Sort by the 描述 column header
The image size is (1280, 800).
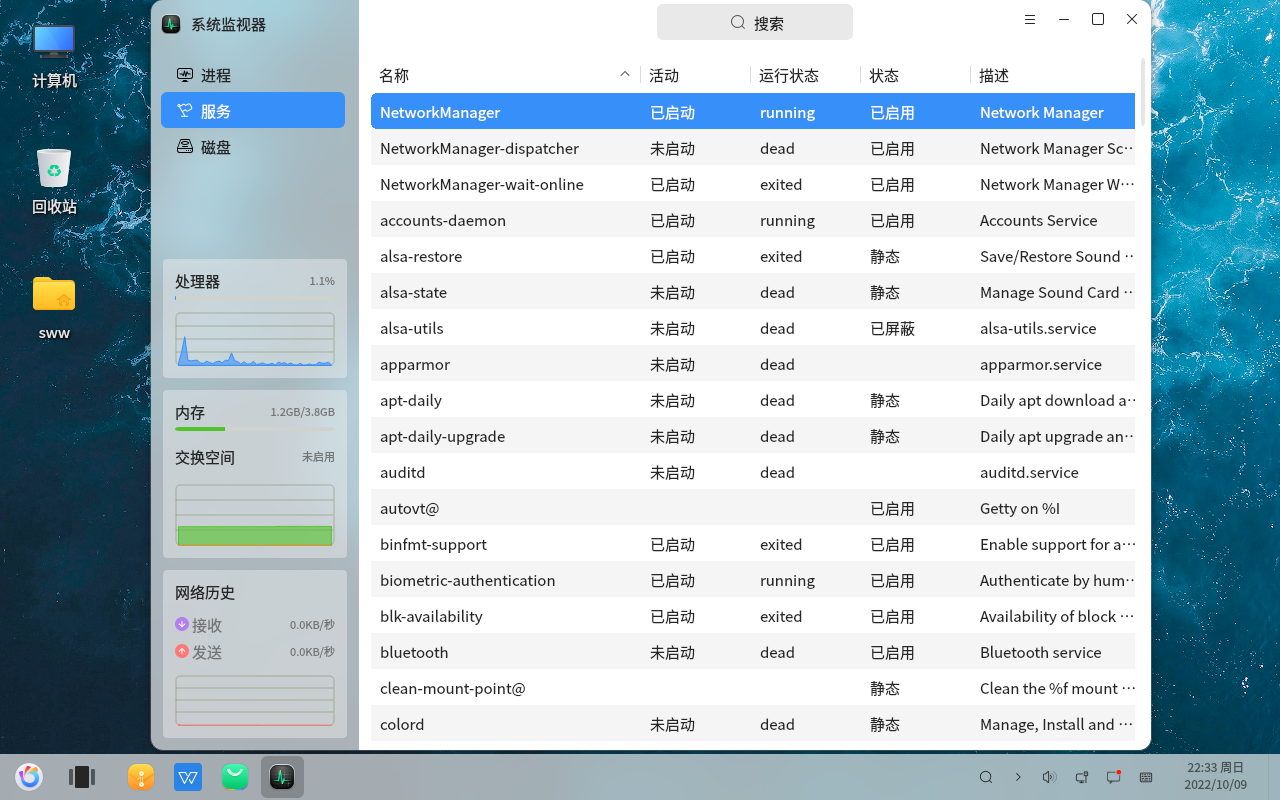[1053, 75]
